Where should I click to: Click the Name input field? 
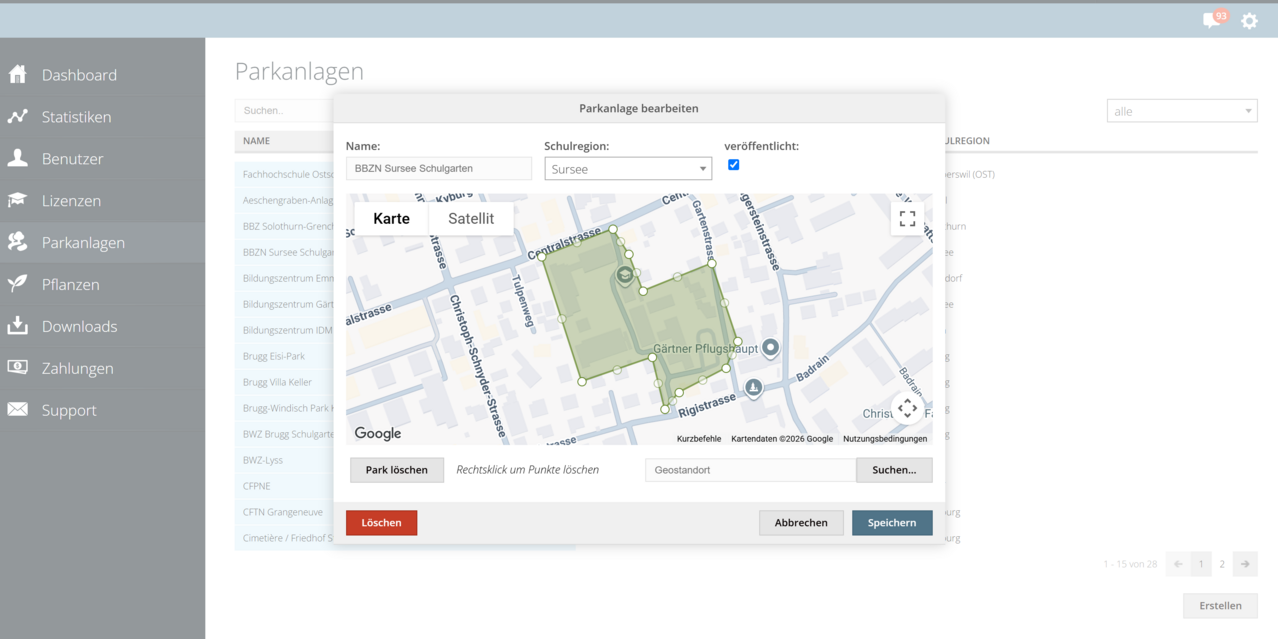(439, 169)
